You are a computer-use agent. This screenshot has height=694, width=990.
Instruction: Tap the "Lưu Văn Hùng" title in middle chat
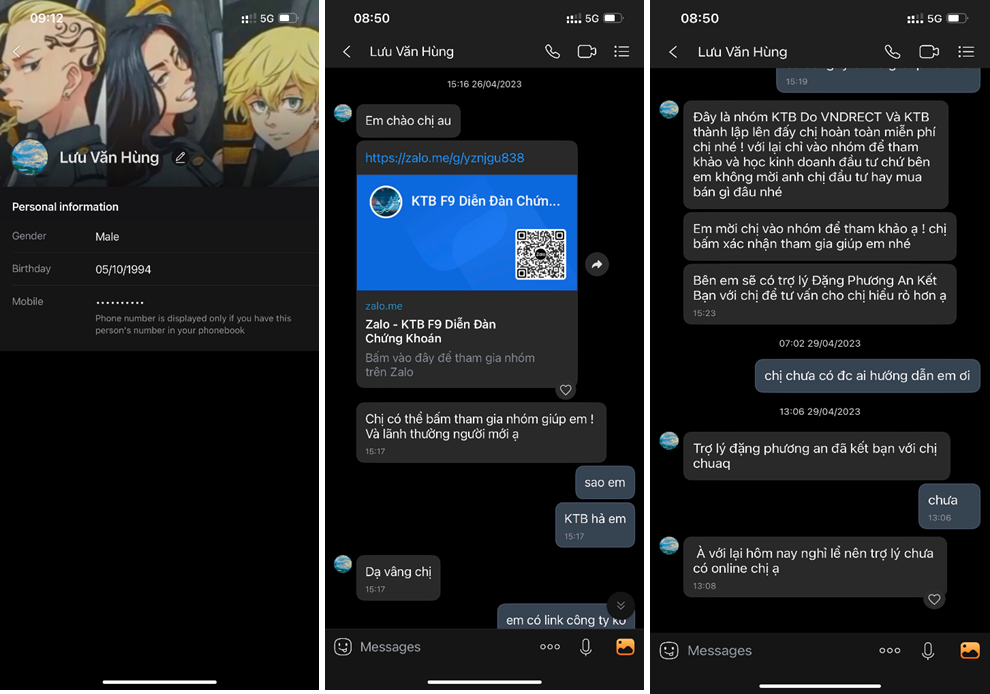[412, 52]
